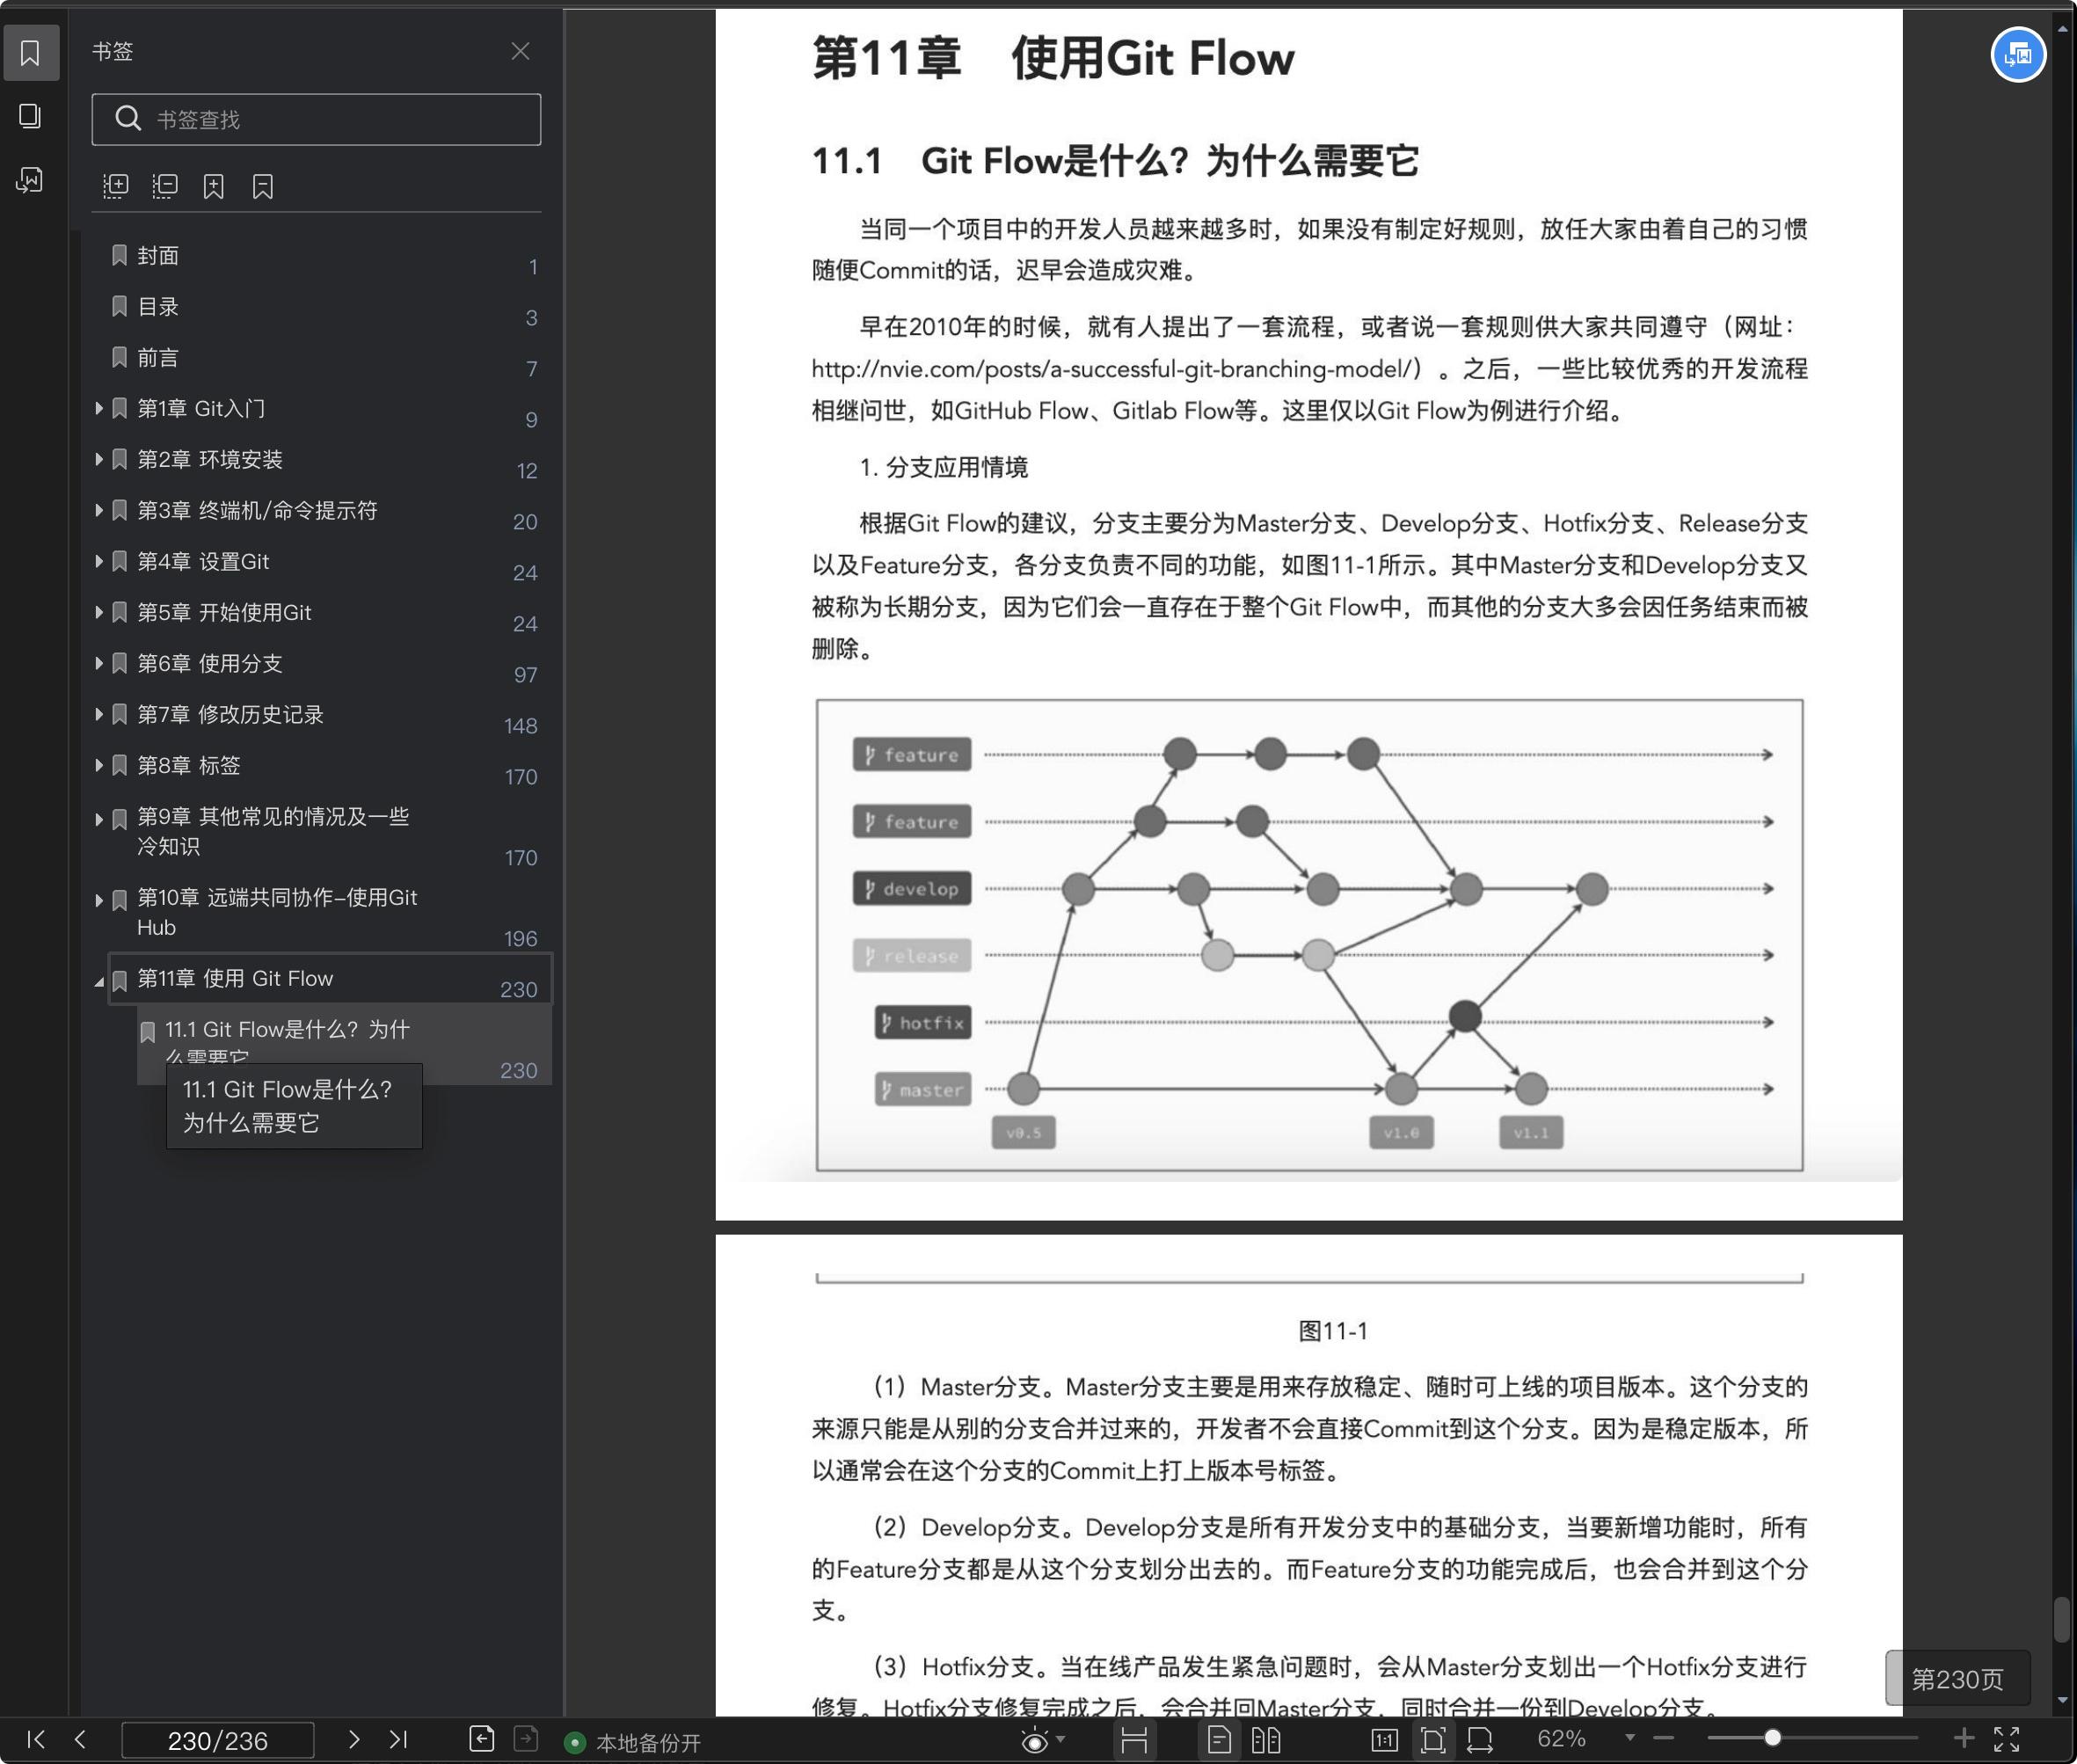The width and height of the screenshot is (2077, 1764).
Task: Expand 第1章 Git入门 bookmark
Action: coord(99,408)
